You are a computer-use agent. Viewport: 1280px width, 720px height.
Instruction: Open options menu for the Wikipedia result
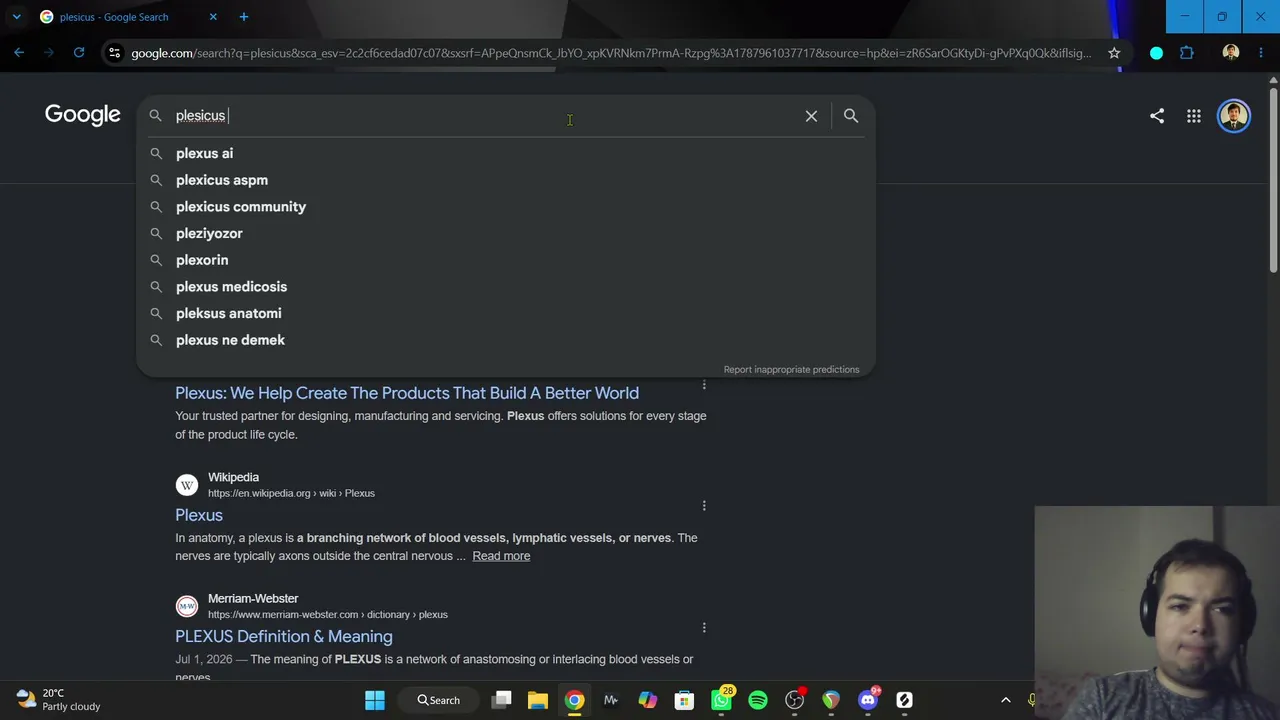pyautogui.click(x=704, y=506)
